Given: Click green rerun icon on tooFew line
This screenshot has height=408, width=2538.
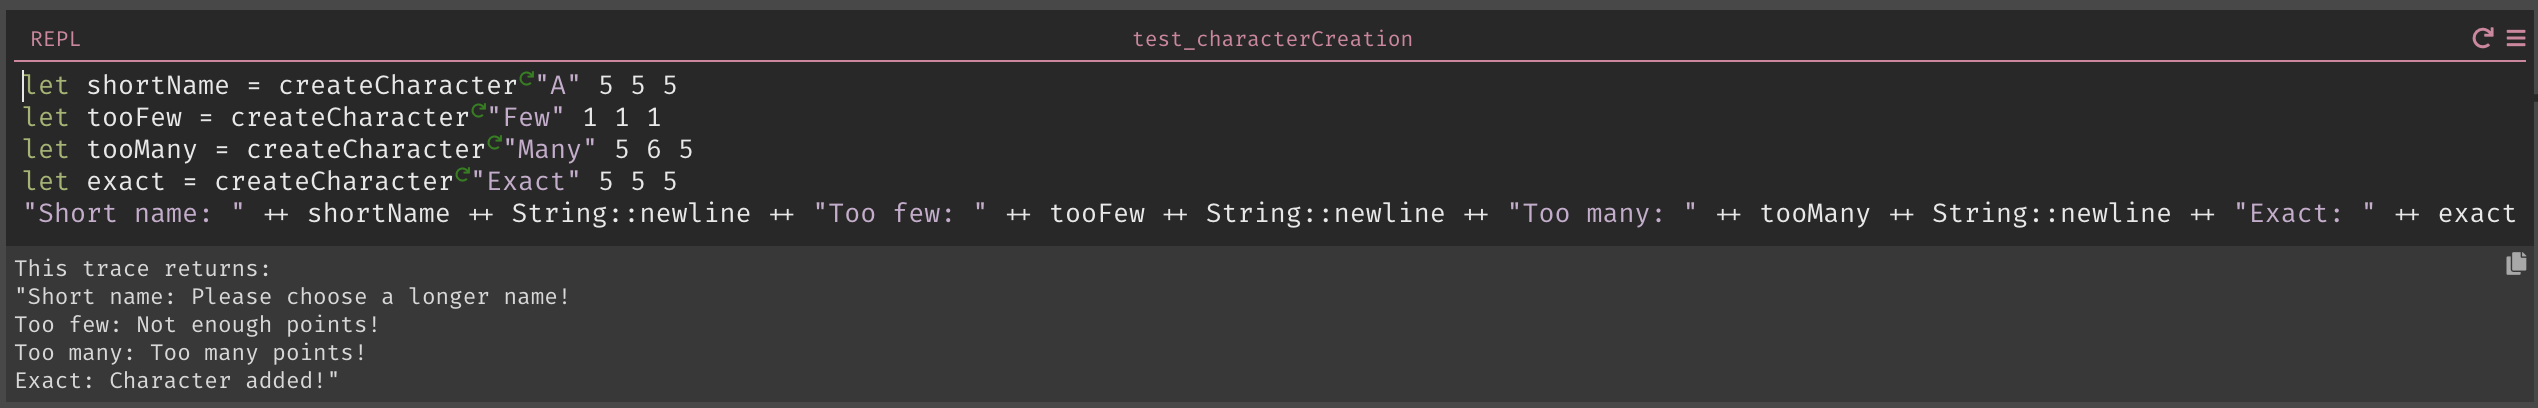Looking at the screenshot, I should (x=479, y=110).
